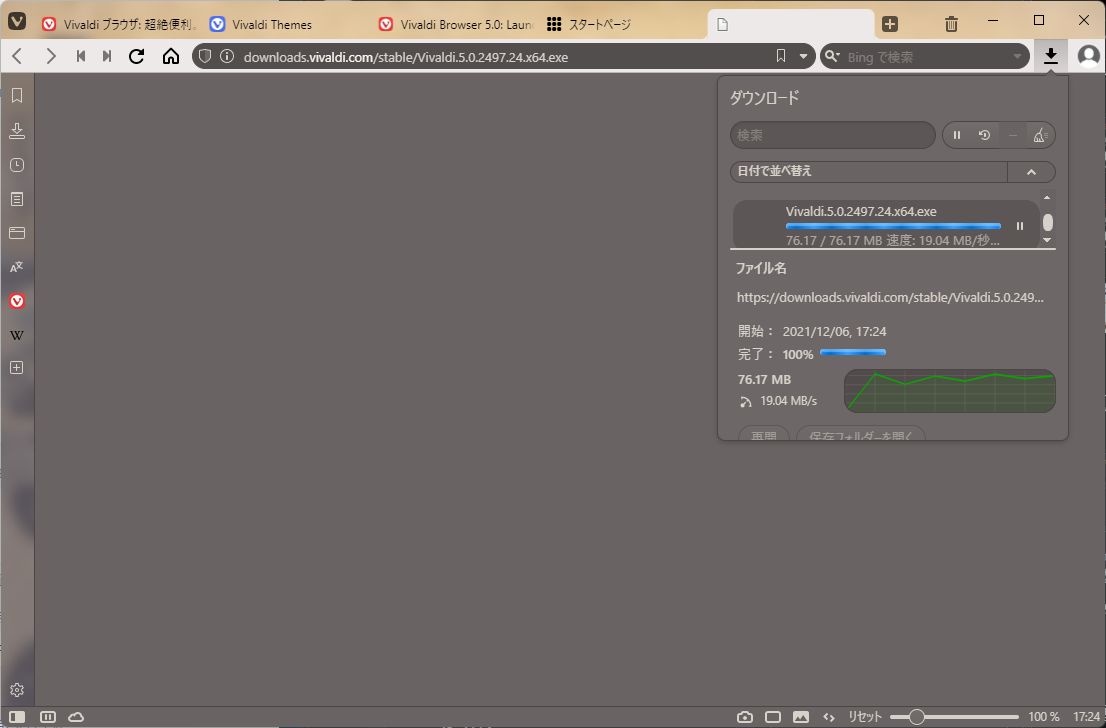Switch to Vivaldi ブラウザ tab

point(118,24)
